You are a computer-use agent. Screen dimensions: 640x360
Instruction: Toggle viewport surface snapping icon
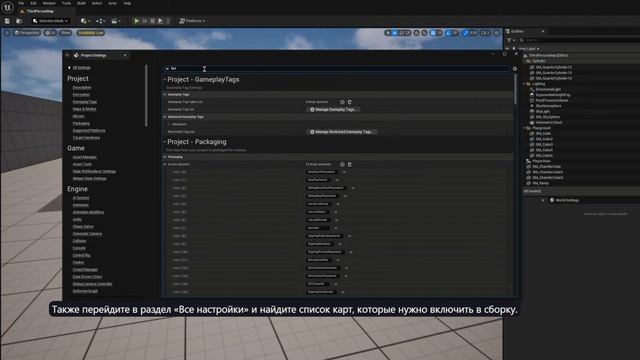coord(424,33)
